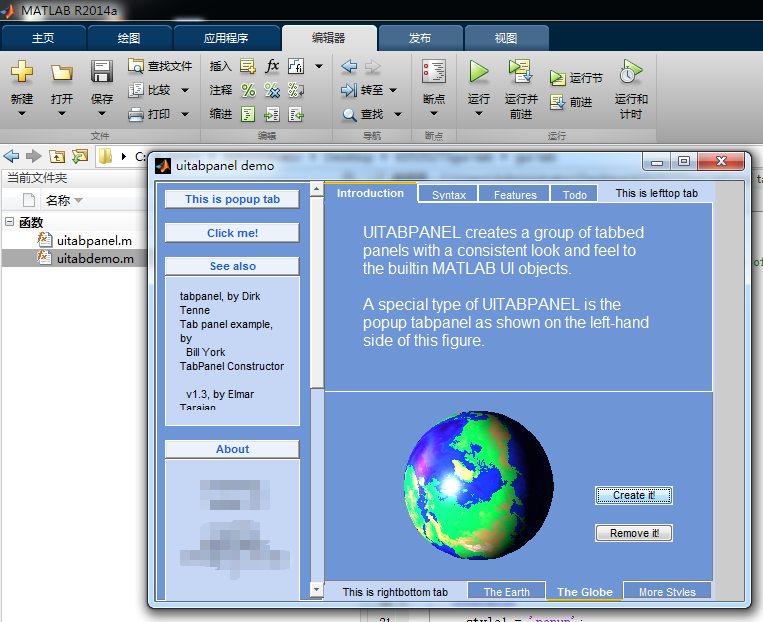Click the Advance (前进) icon
Image resolution: width=763 pixels, height=622 pixels.
coord(557,102)
